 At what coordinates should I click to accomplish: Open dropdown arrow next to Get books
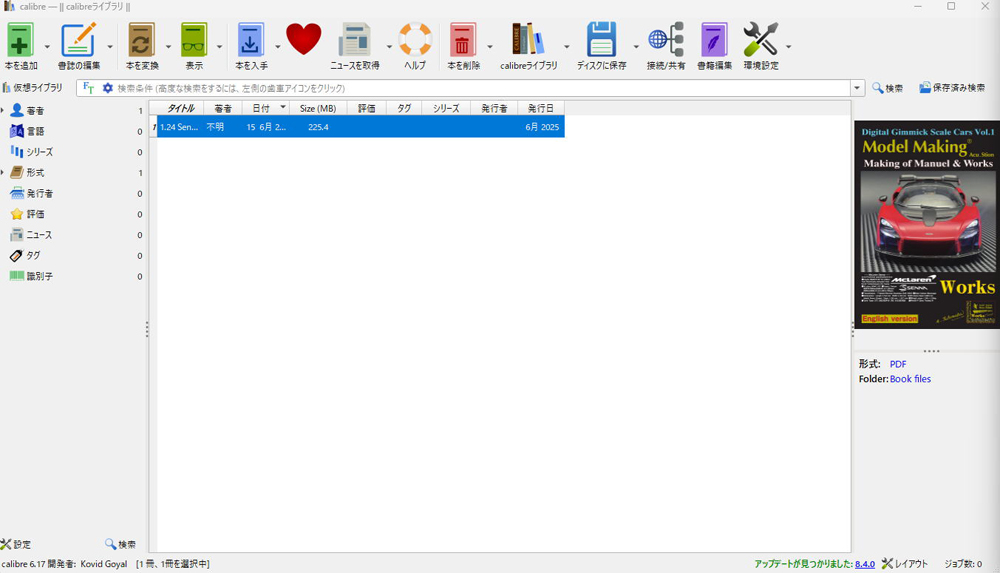coord(277,47)
